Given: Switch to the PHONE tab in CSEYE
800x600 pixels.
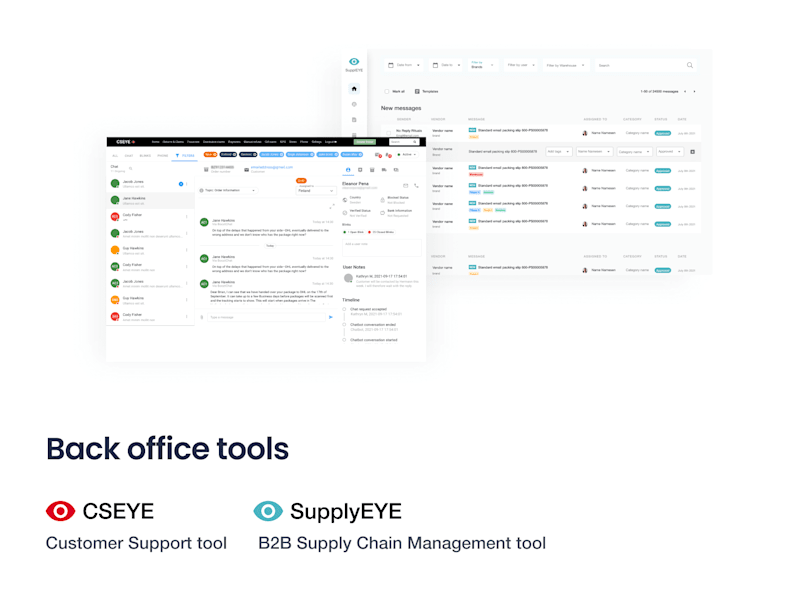Looking at the screenshot, I should click(x=163, y=156).
